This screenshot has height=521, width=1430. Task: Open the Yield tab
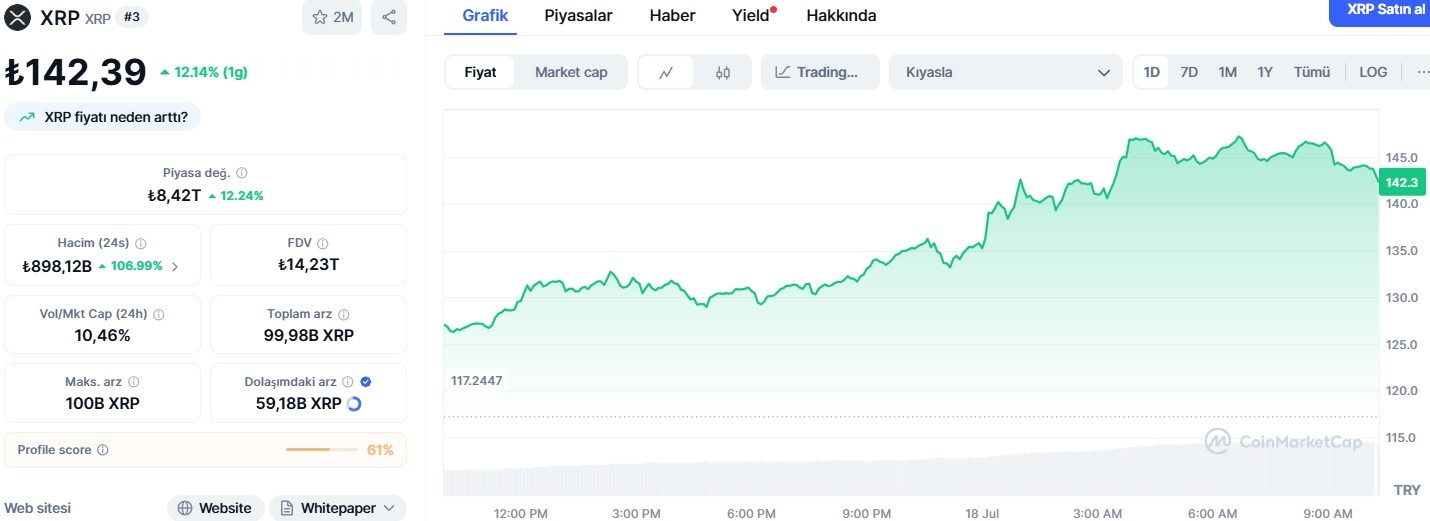752,16
